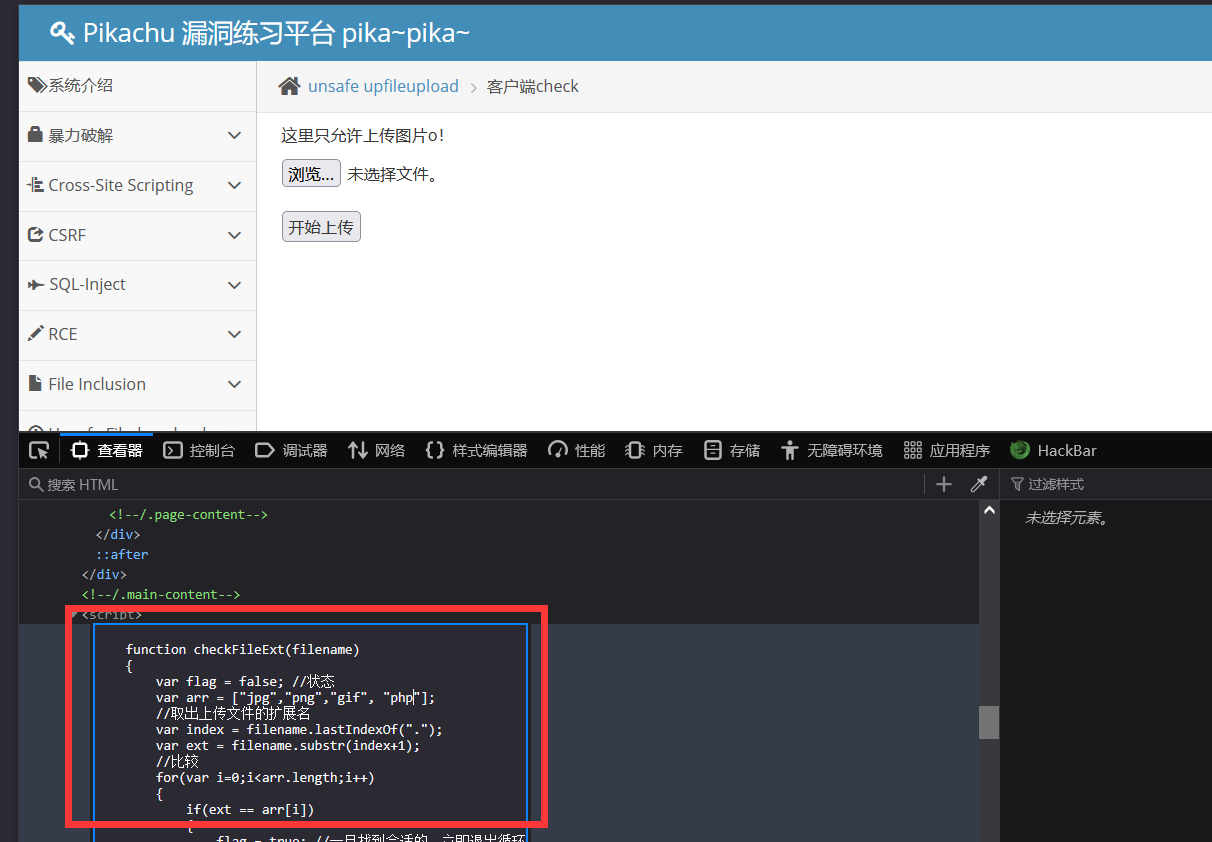Click the <!--/.main-content--> comment line
This screenshot has width=1212, height=842.
point(161,594)
